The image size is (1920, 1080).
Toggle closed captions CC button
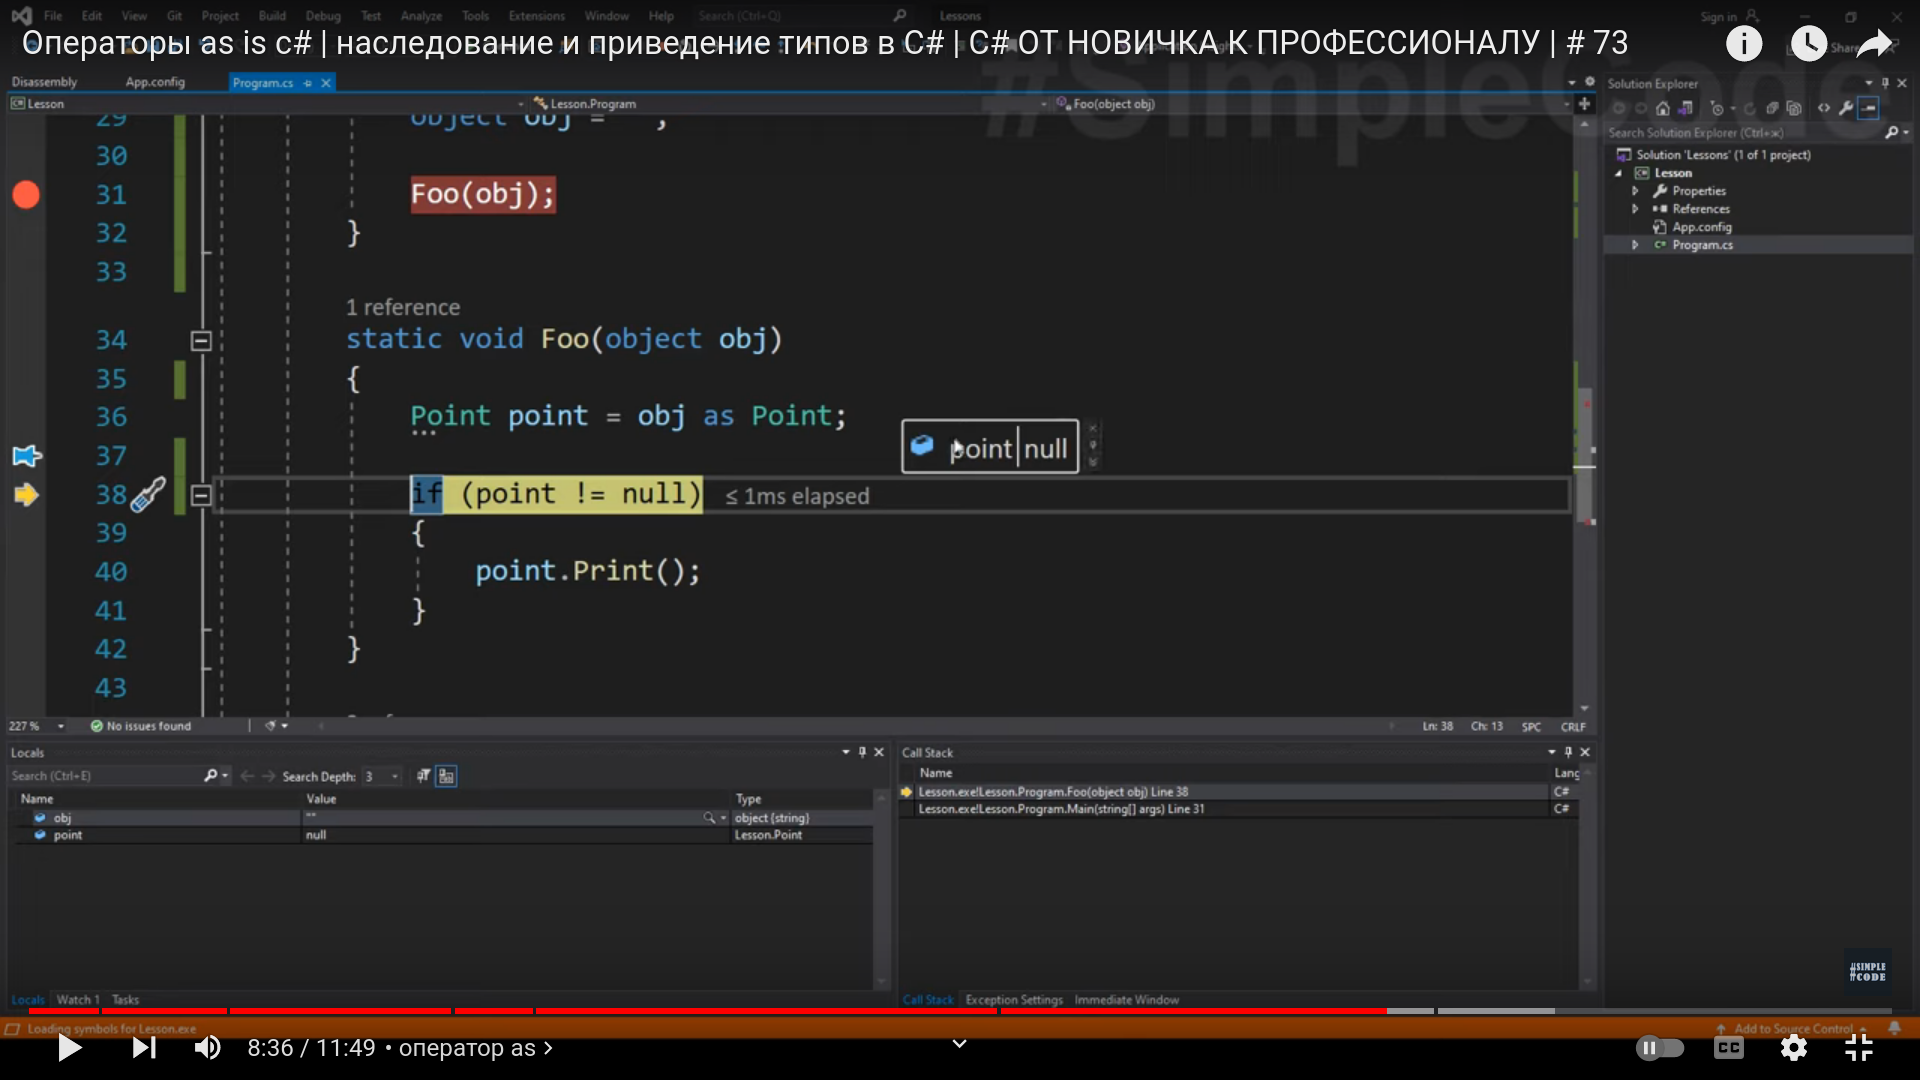point(1729,1048)
